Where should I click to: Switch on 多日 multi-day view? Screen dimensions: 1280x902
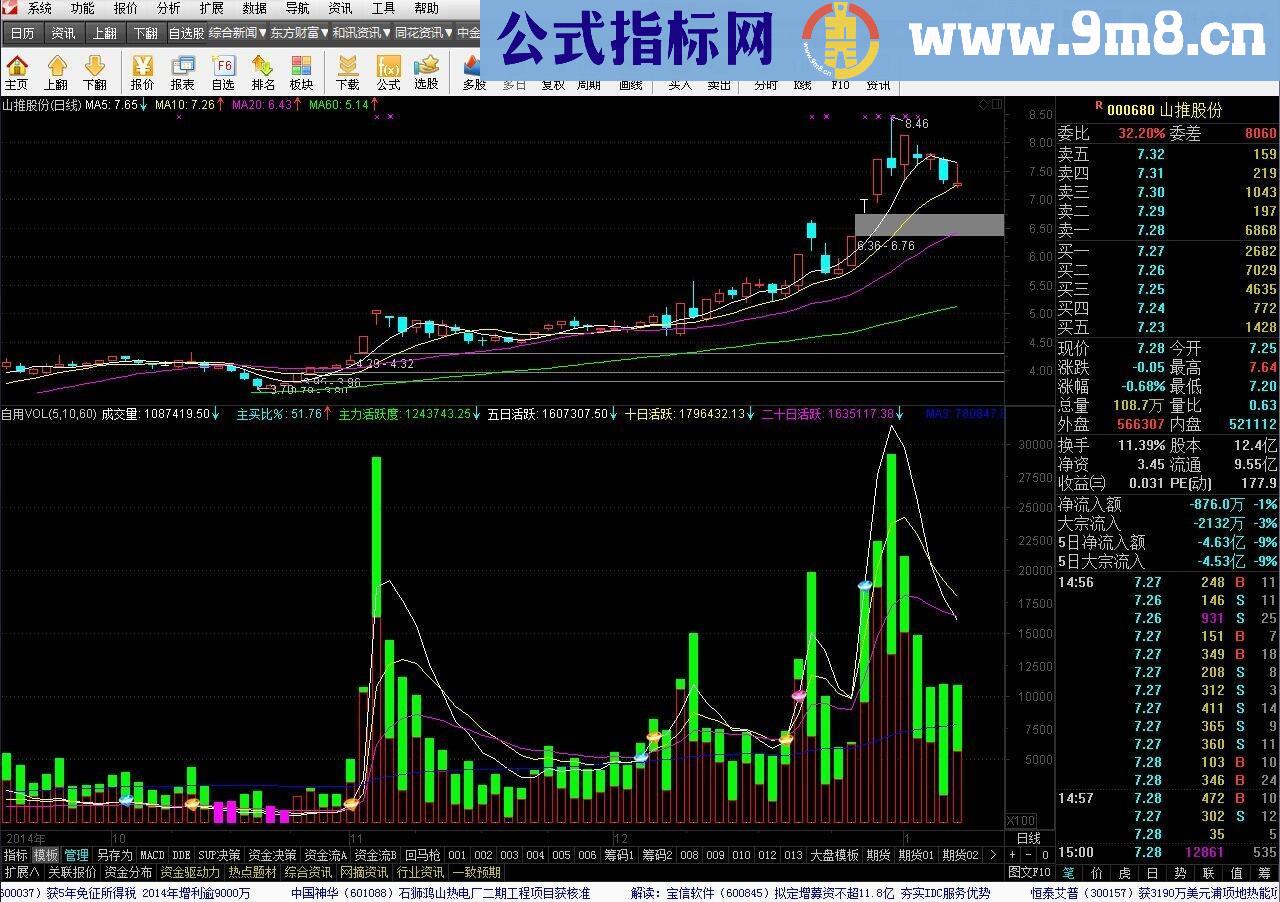[x=514, y=85]
